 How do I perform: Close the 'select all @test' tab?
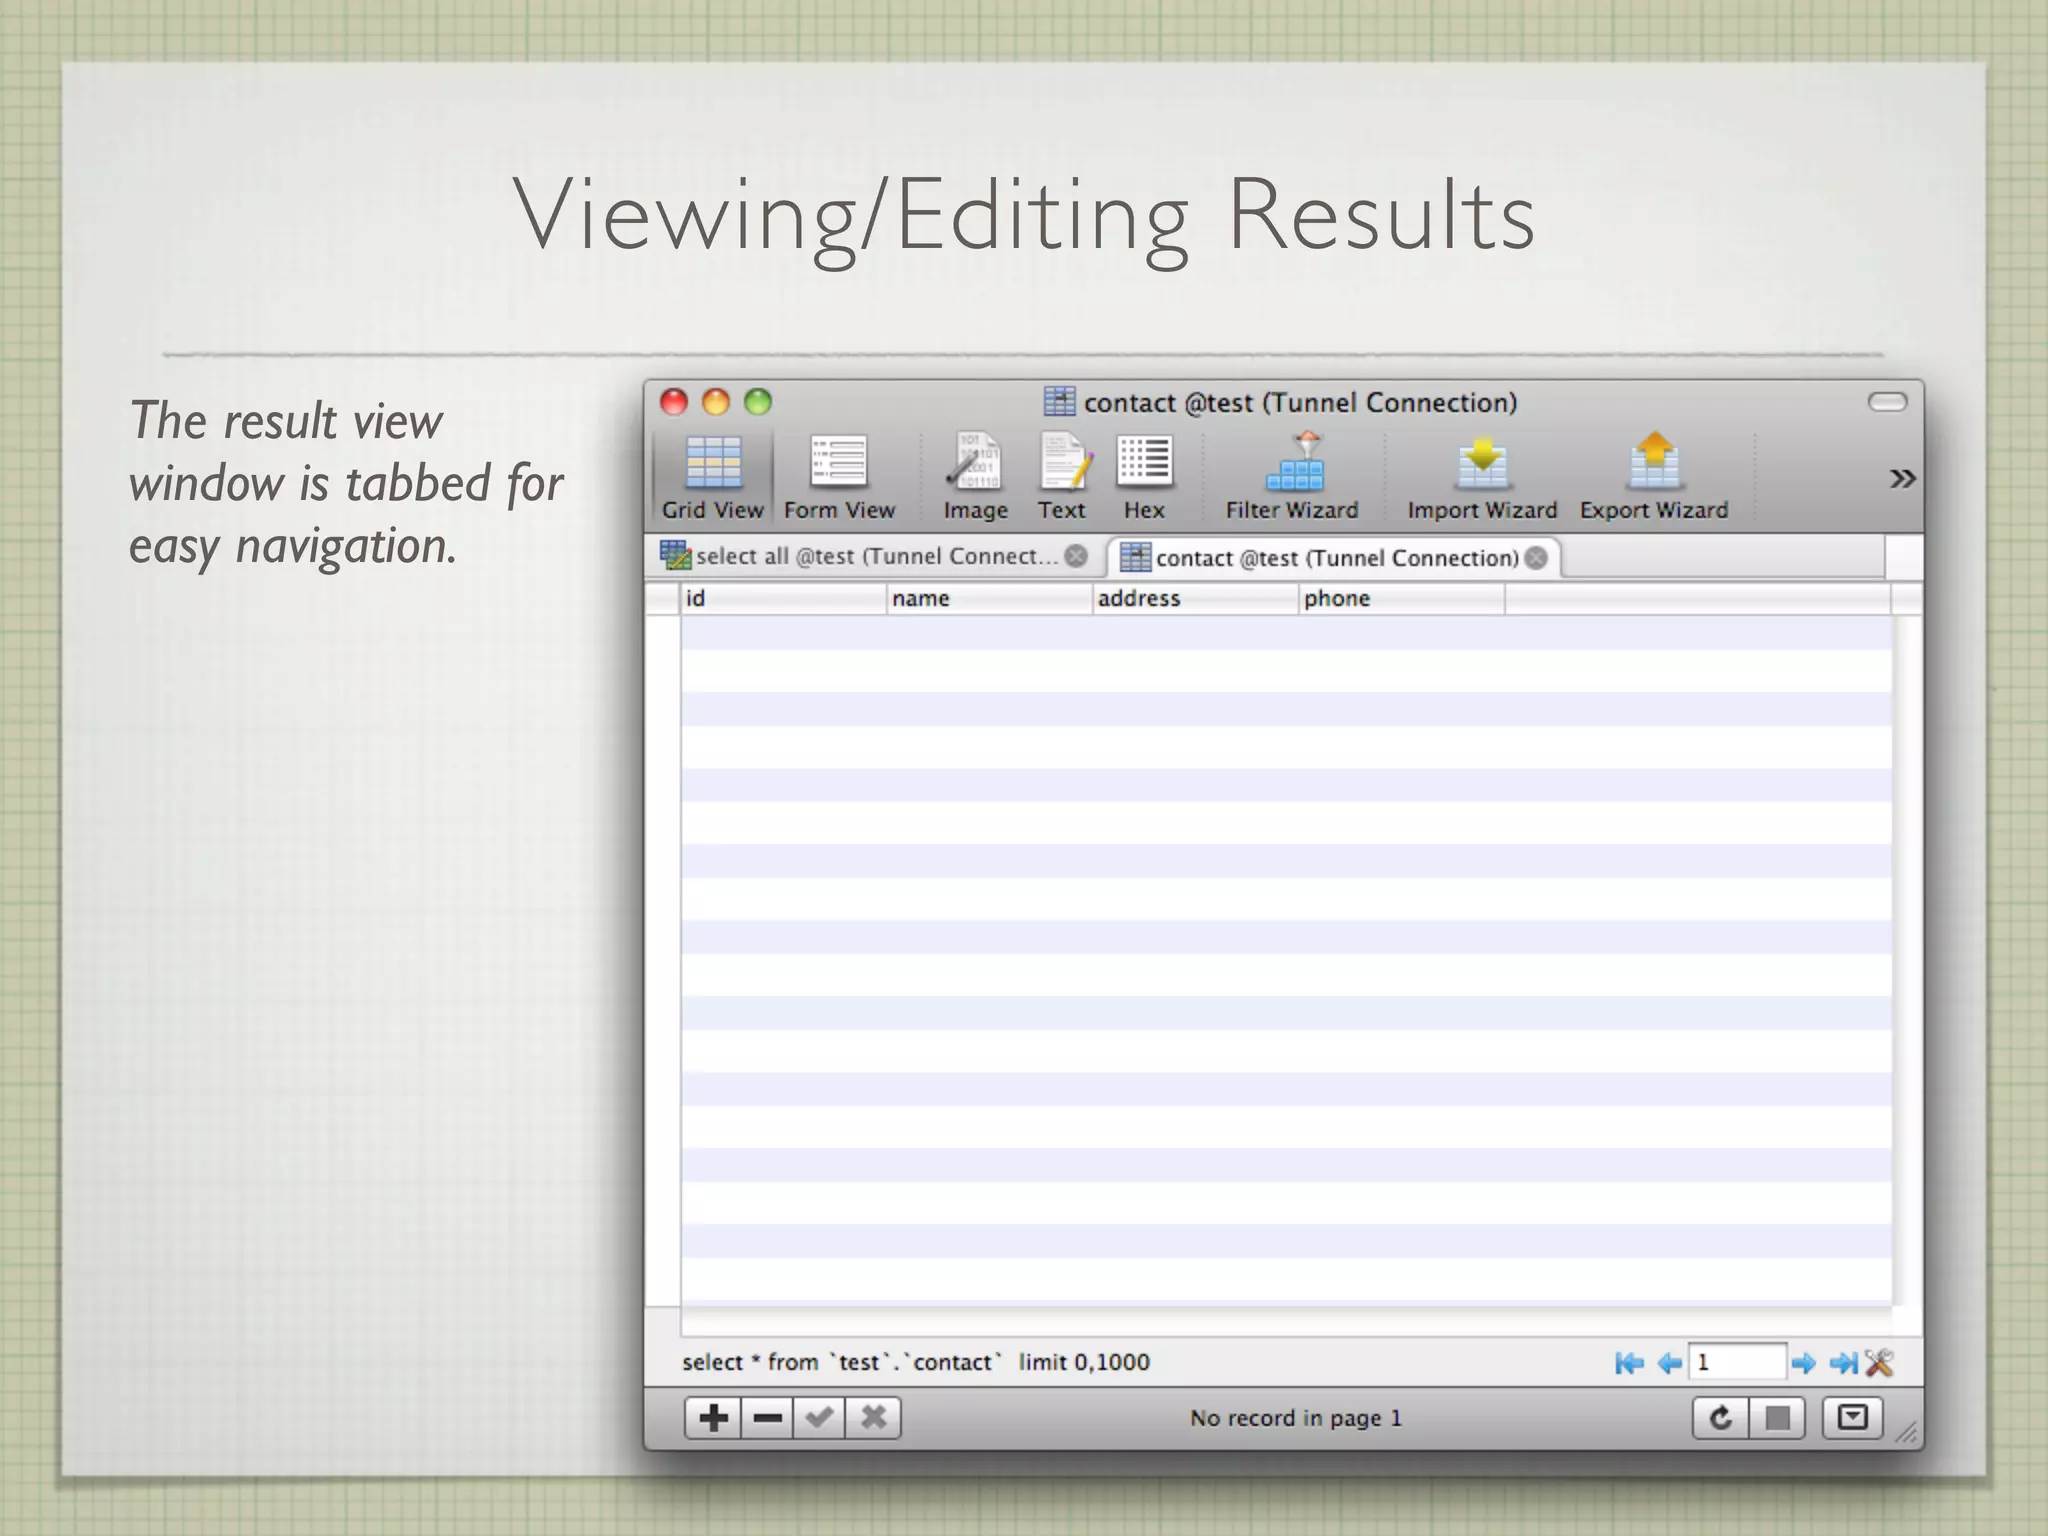(1076, 556)
